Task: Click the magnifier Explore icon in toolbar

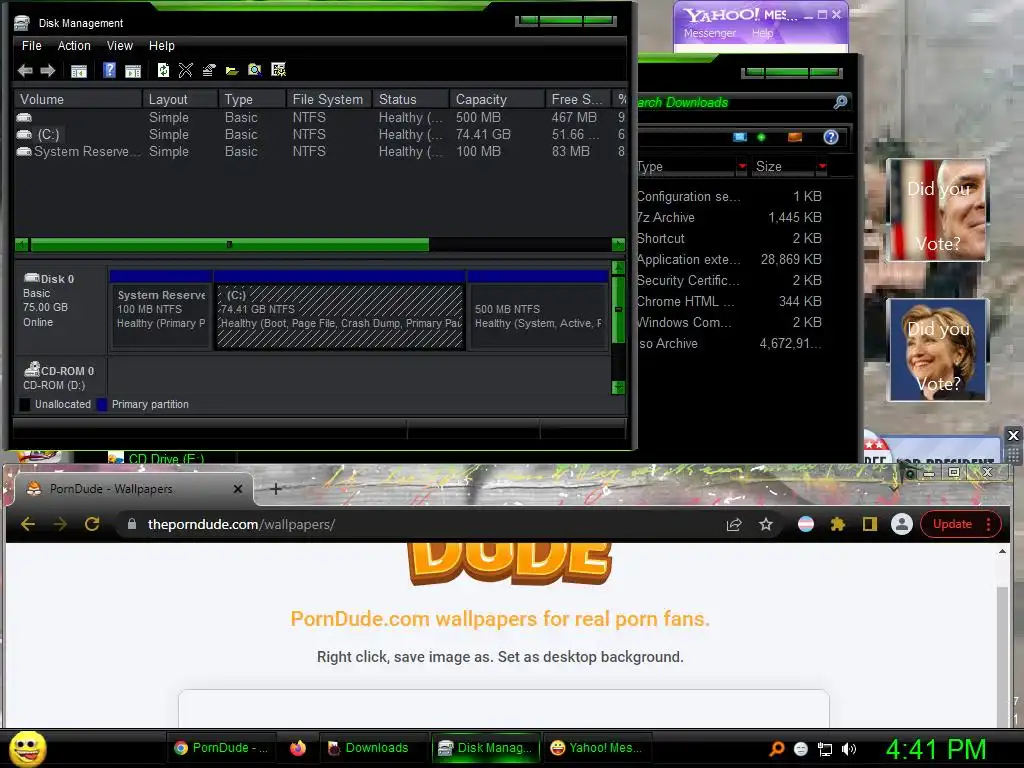Action: [x=255, y=70]
